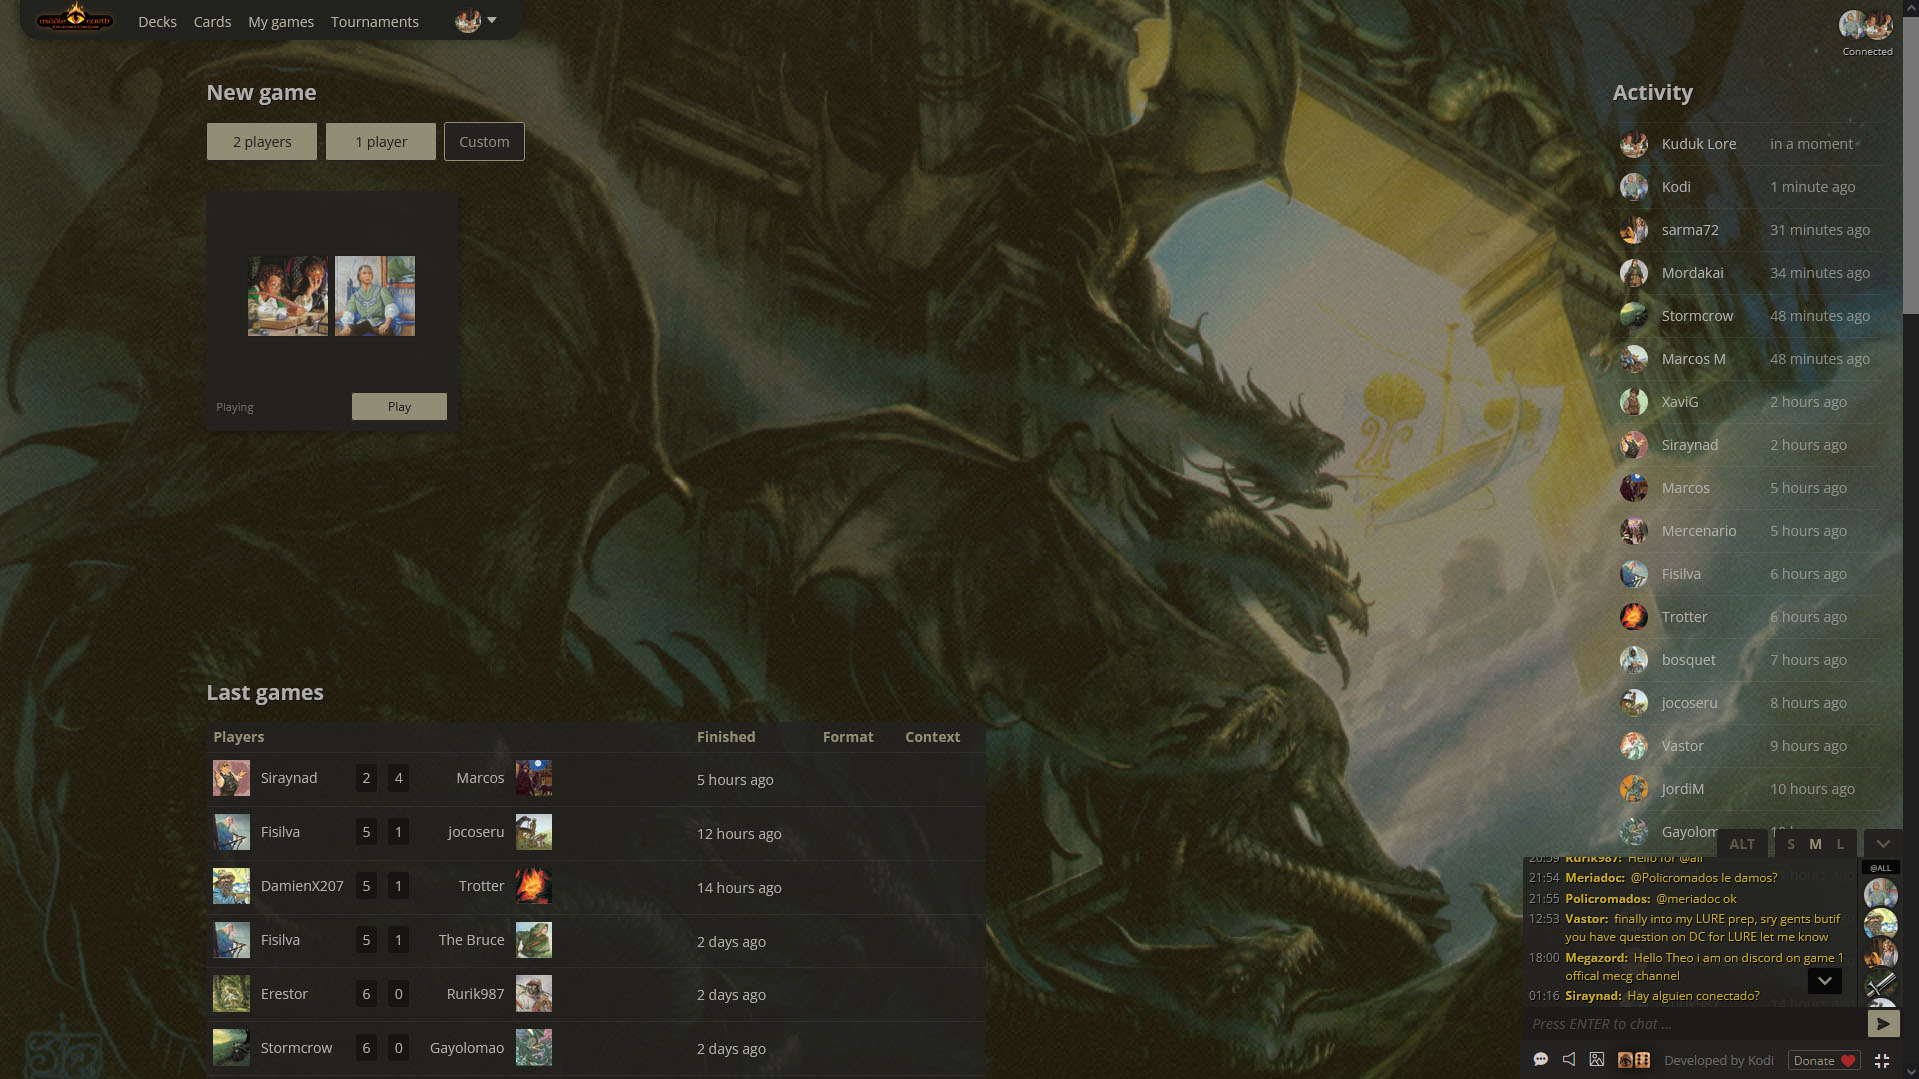Image resolution: width=1919 pixels, height=1079 pixels.
Task: Open the Custom game option
Action: [484, 142]
